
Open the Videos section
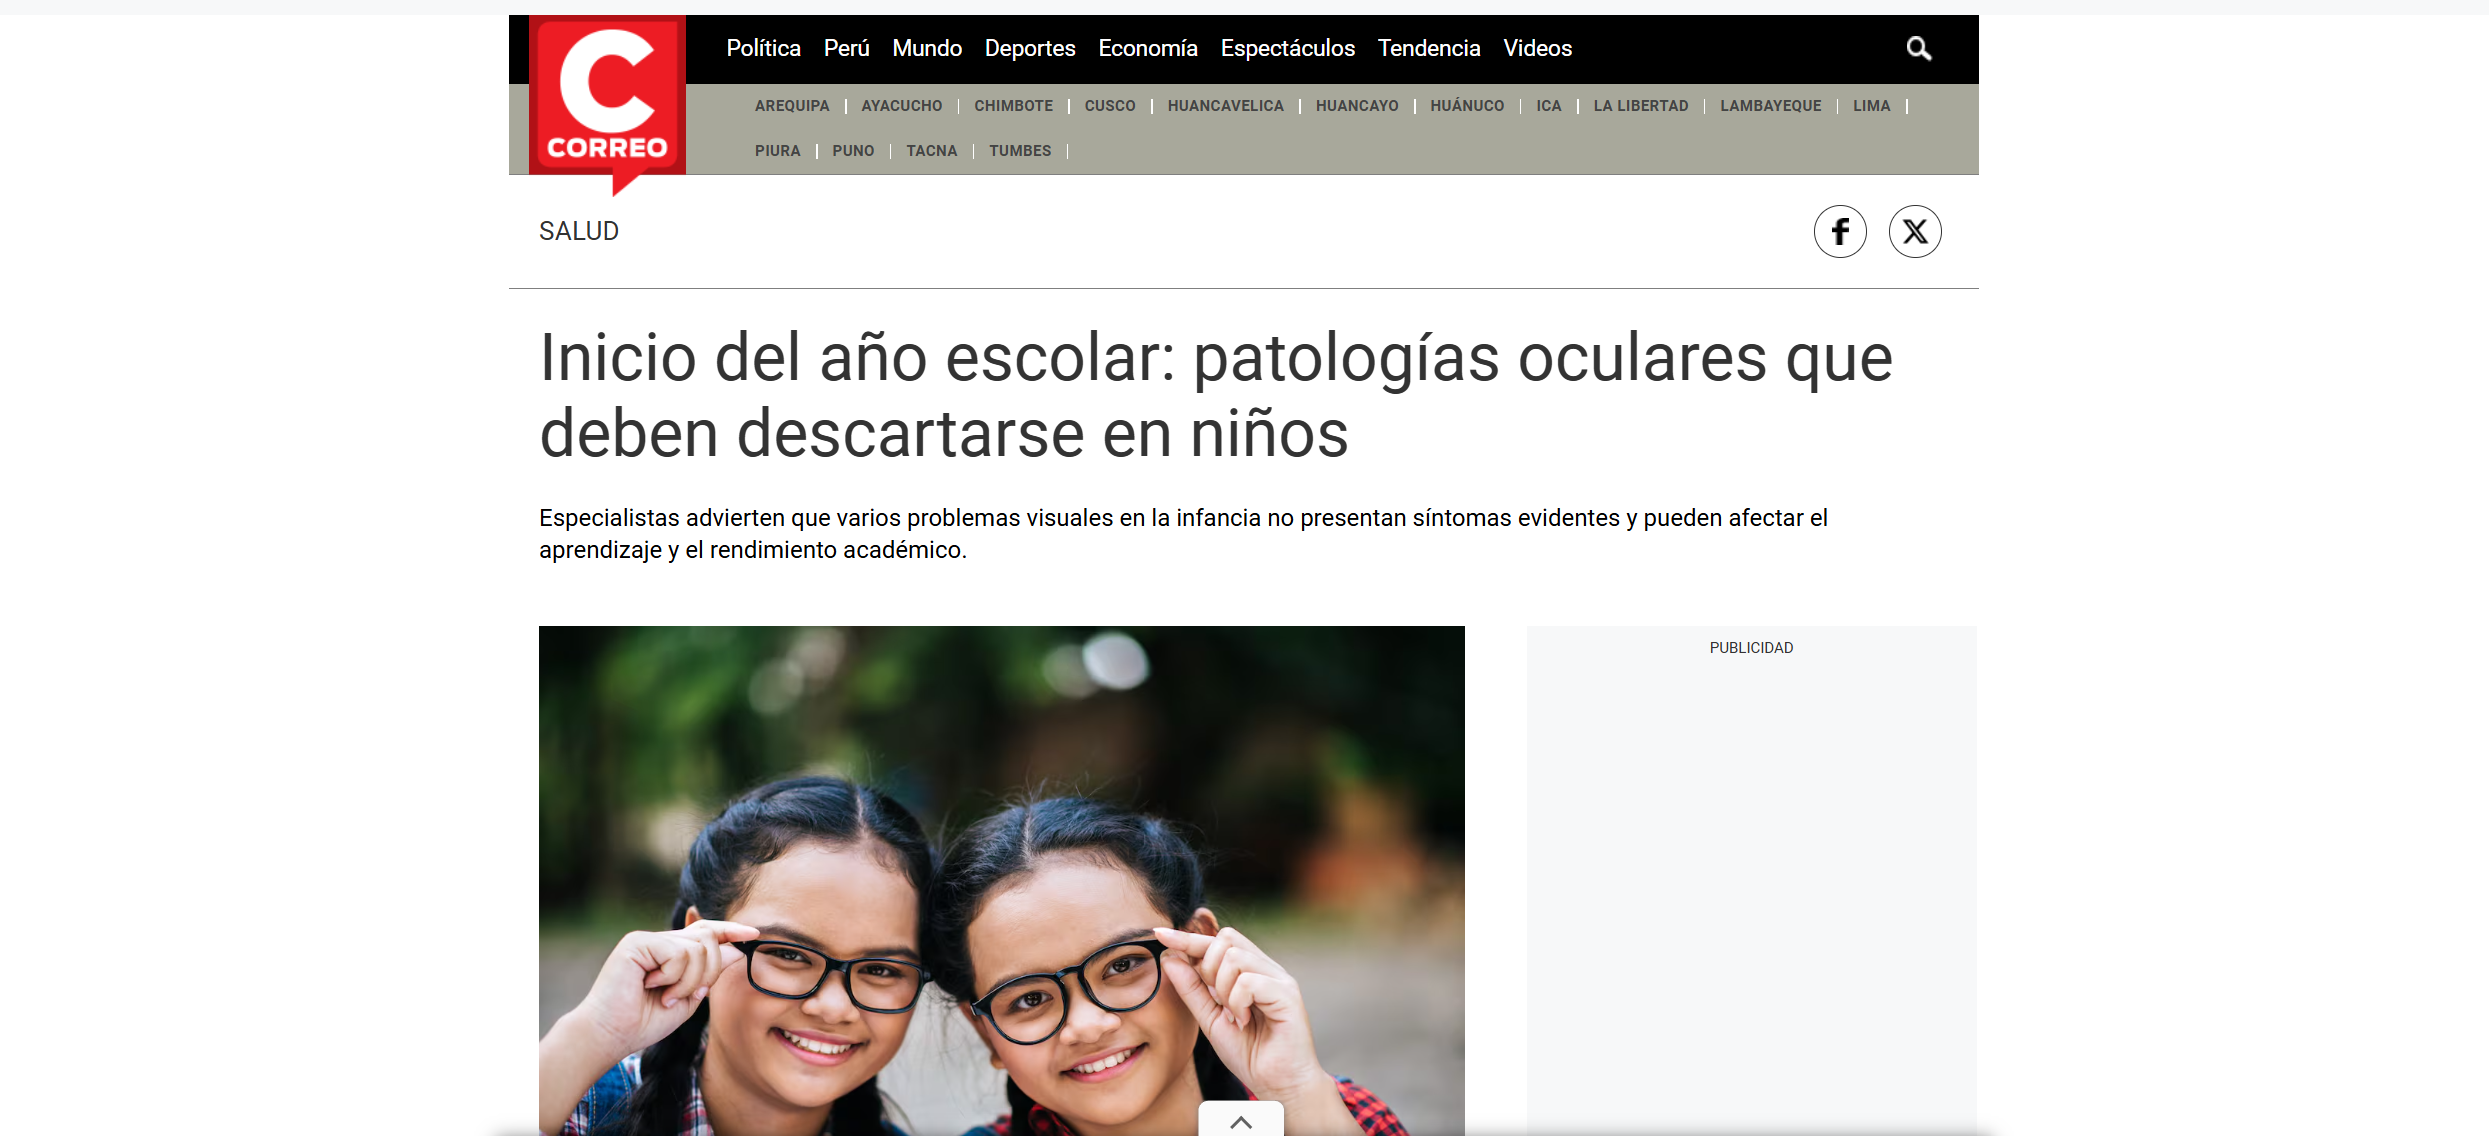coord(1537,48)
